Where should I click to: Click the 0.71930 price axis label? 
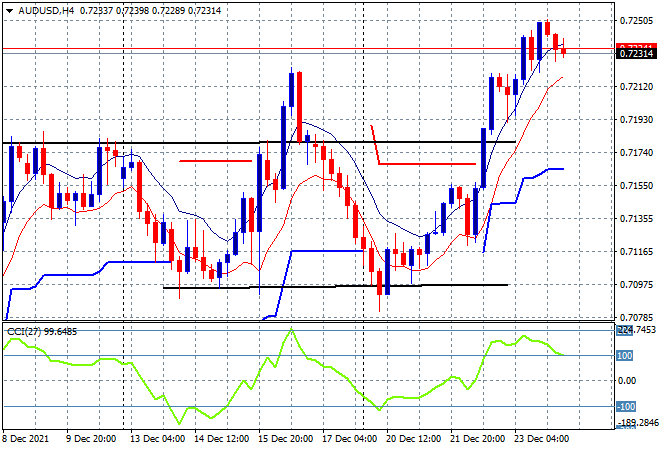(x=636, y=120)
